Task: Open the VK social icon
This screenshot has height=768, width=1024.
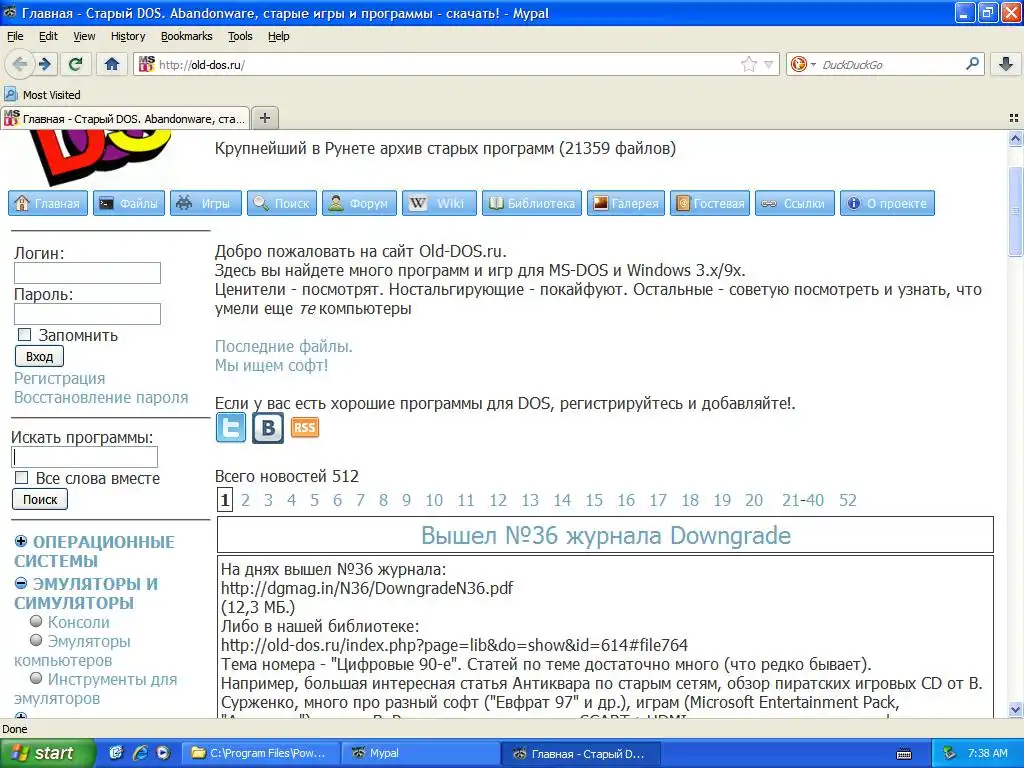Action: pyautogui.click(x=268, y=428)
